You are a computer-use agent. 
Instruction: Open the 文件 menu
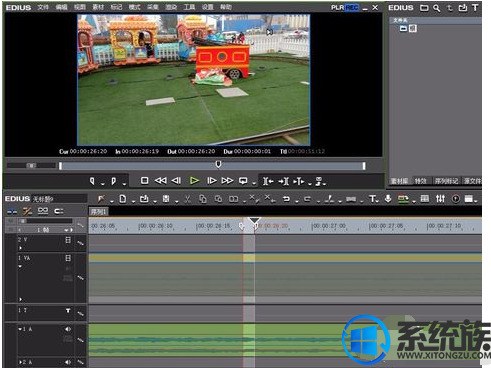pyautogui.click(x=43, y=7)
